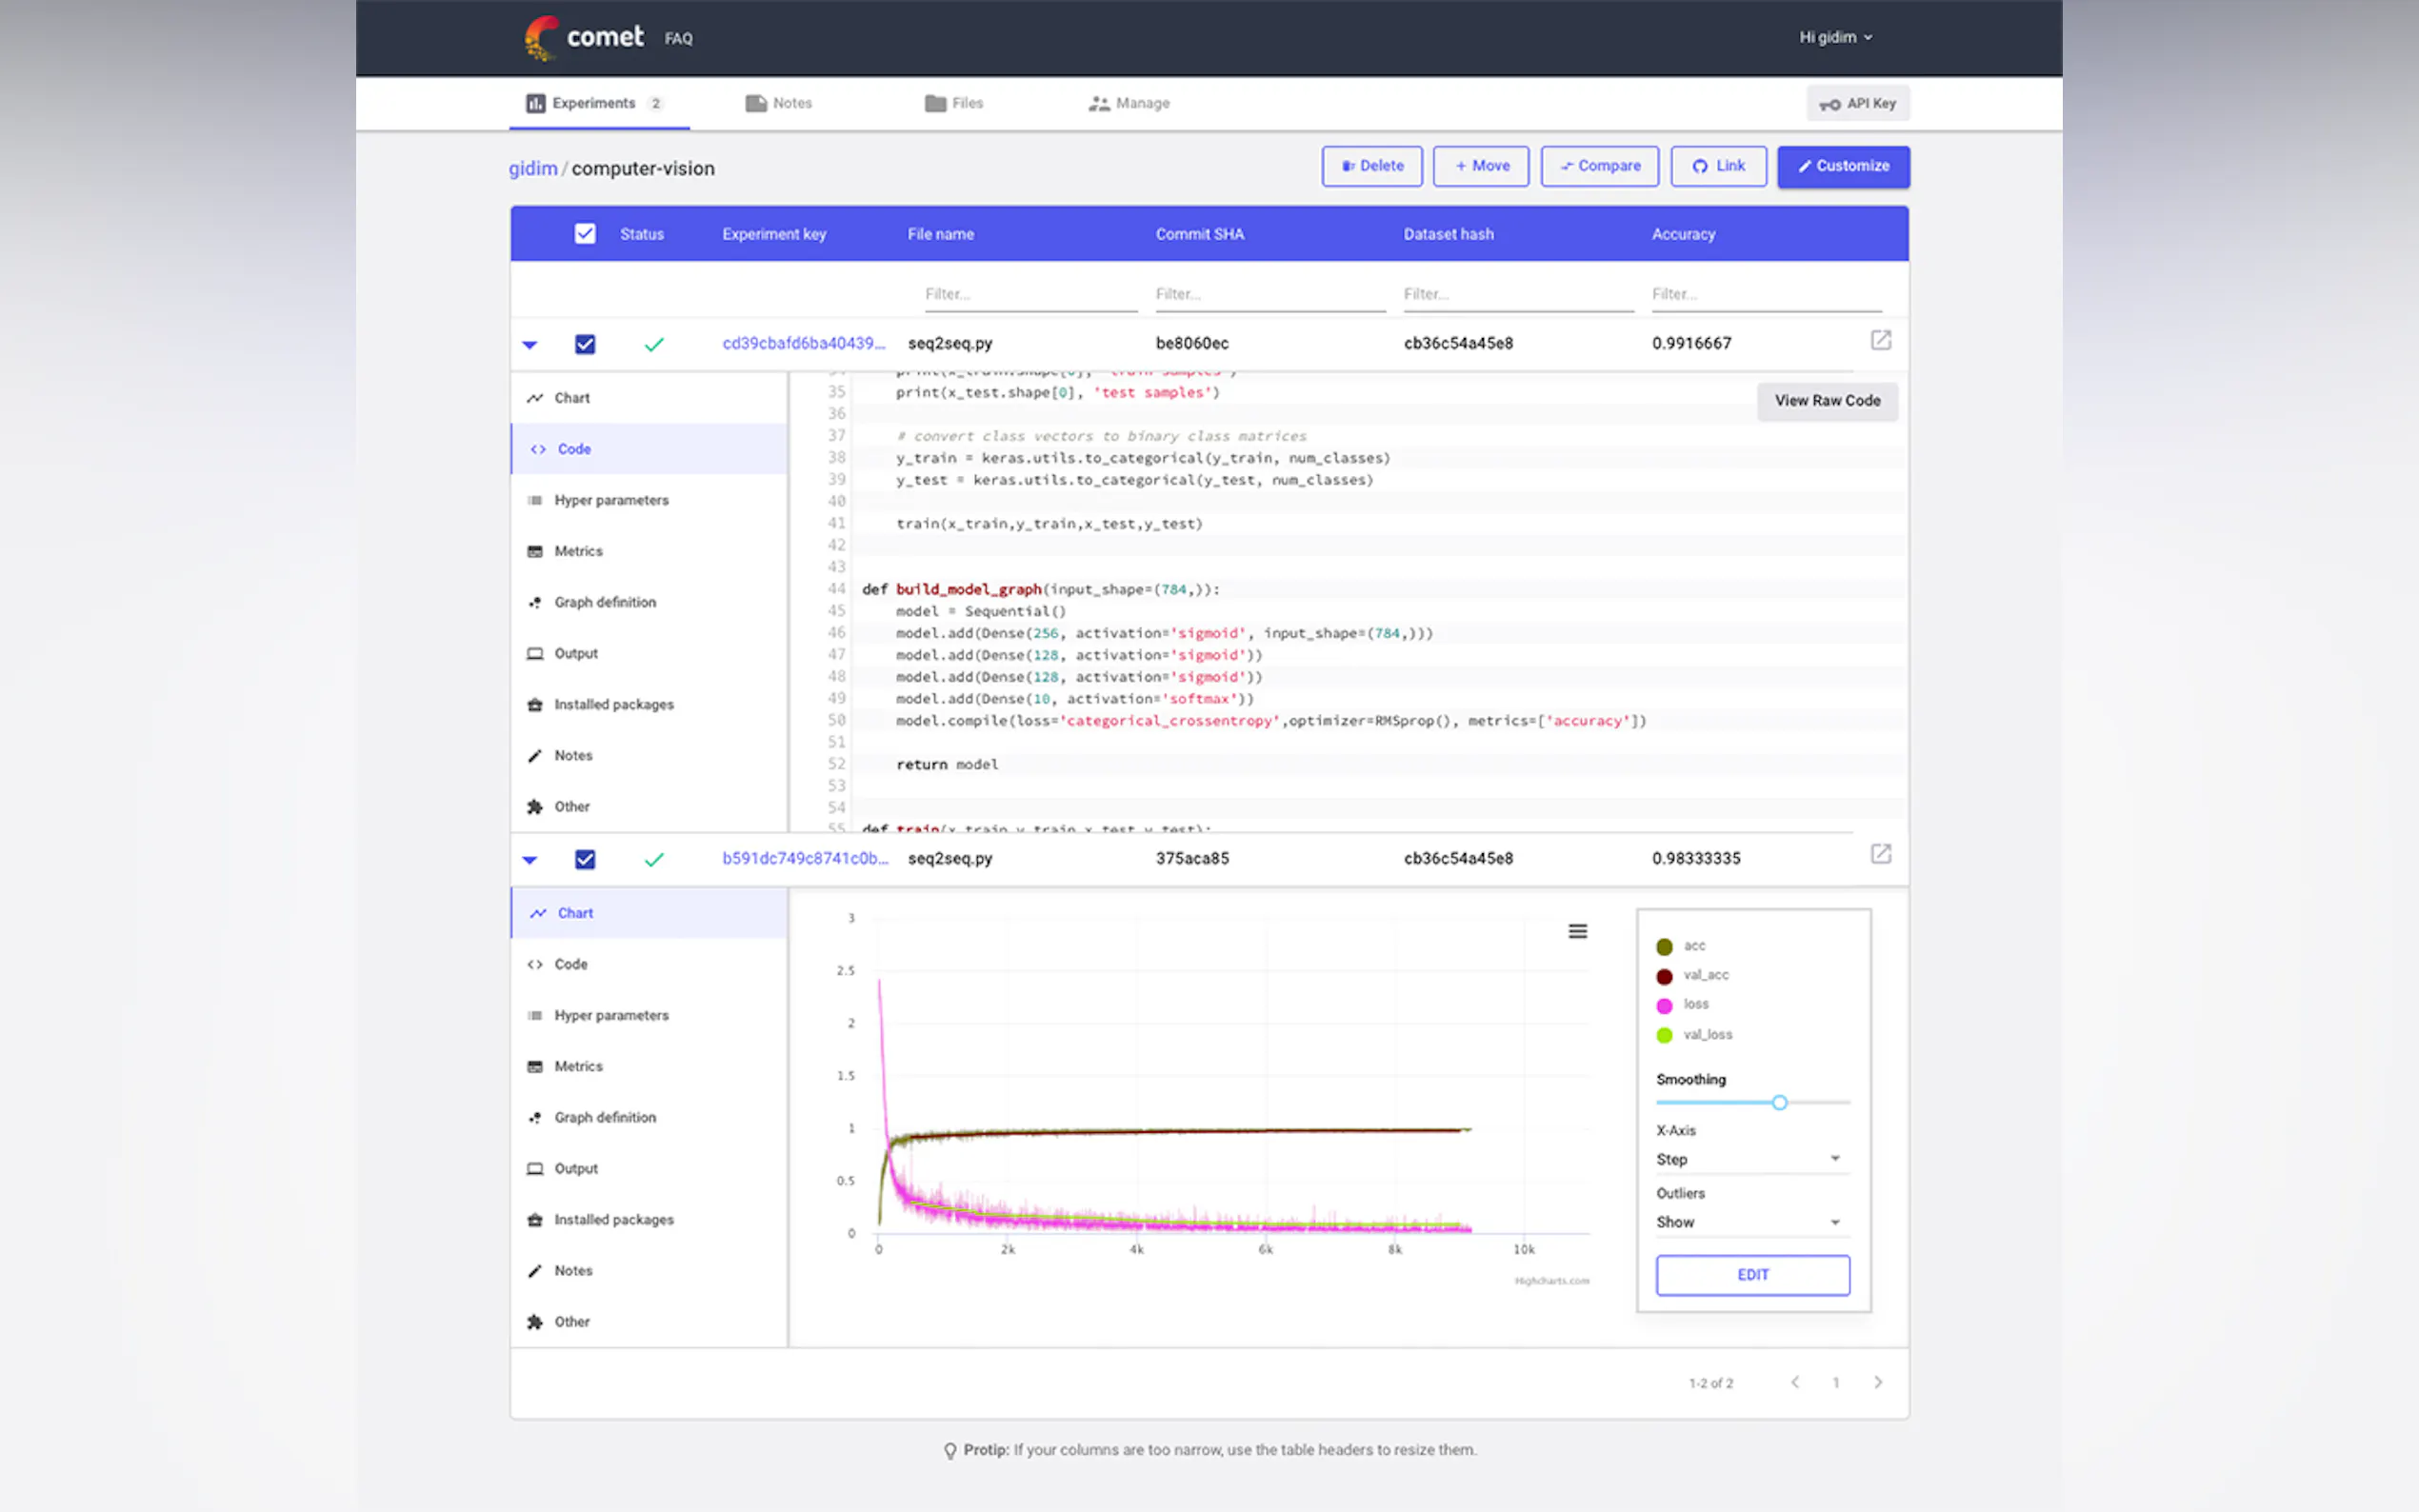This screenshot has width=2419, height=1512.
Task: Switch to the Files tab
Action: 954,103
